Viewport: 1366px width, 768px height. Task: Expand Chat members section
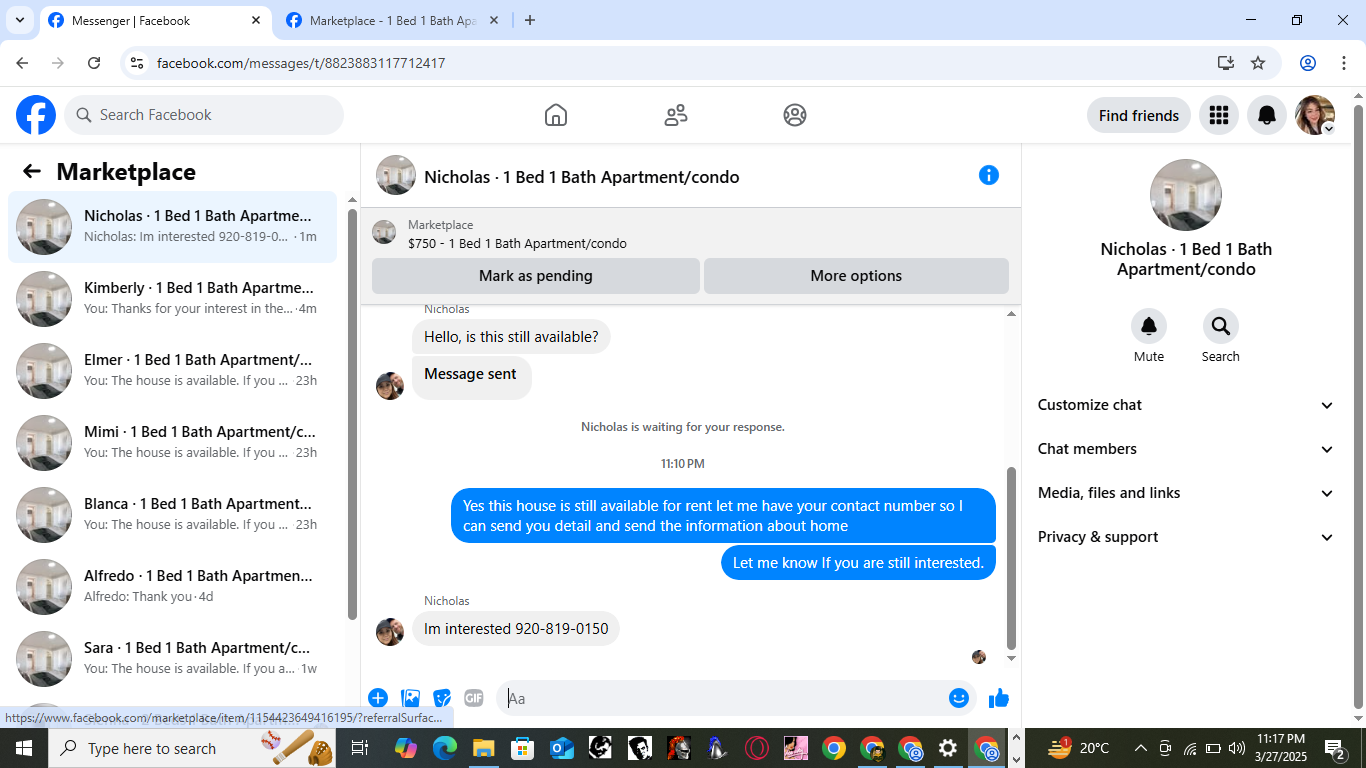(1186, 449)
